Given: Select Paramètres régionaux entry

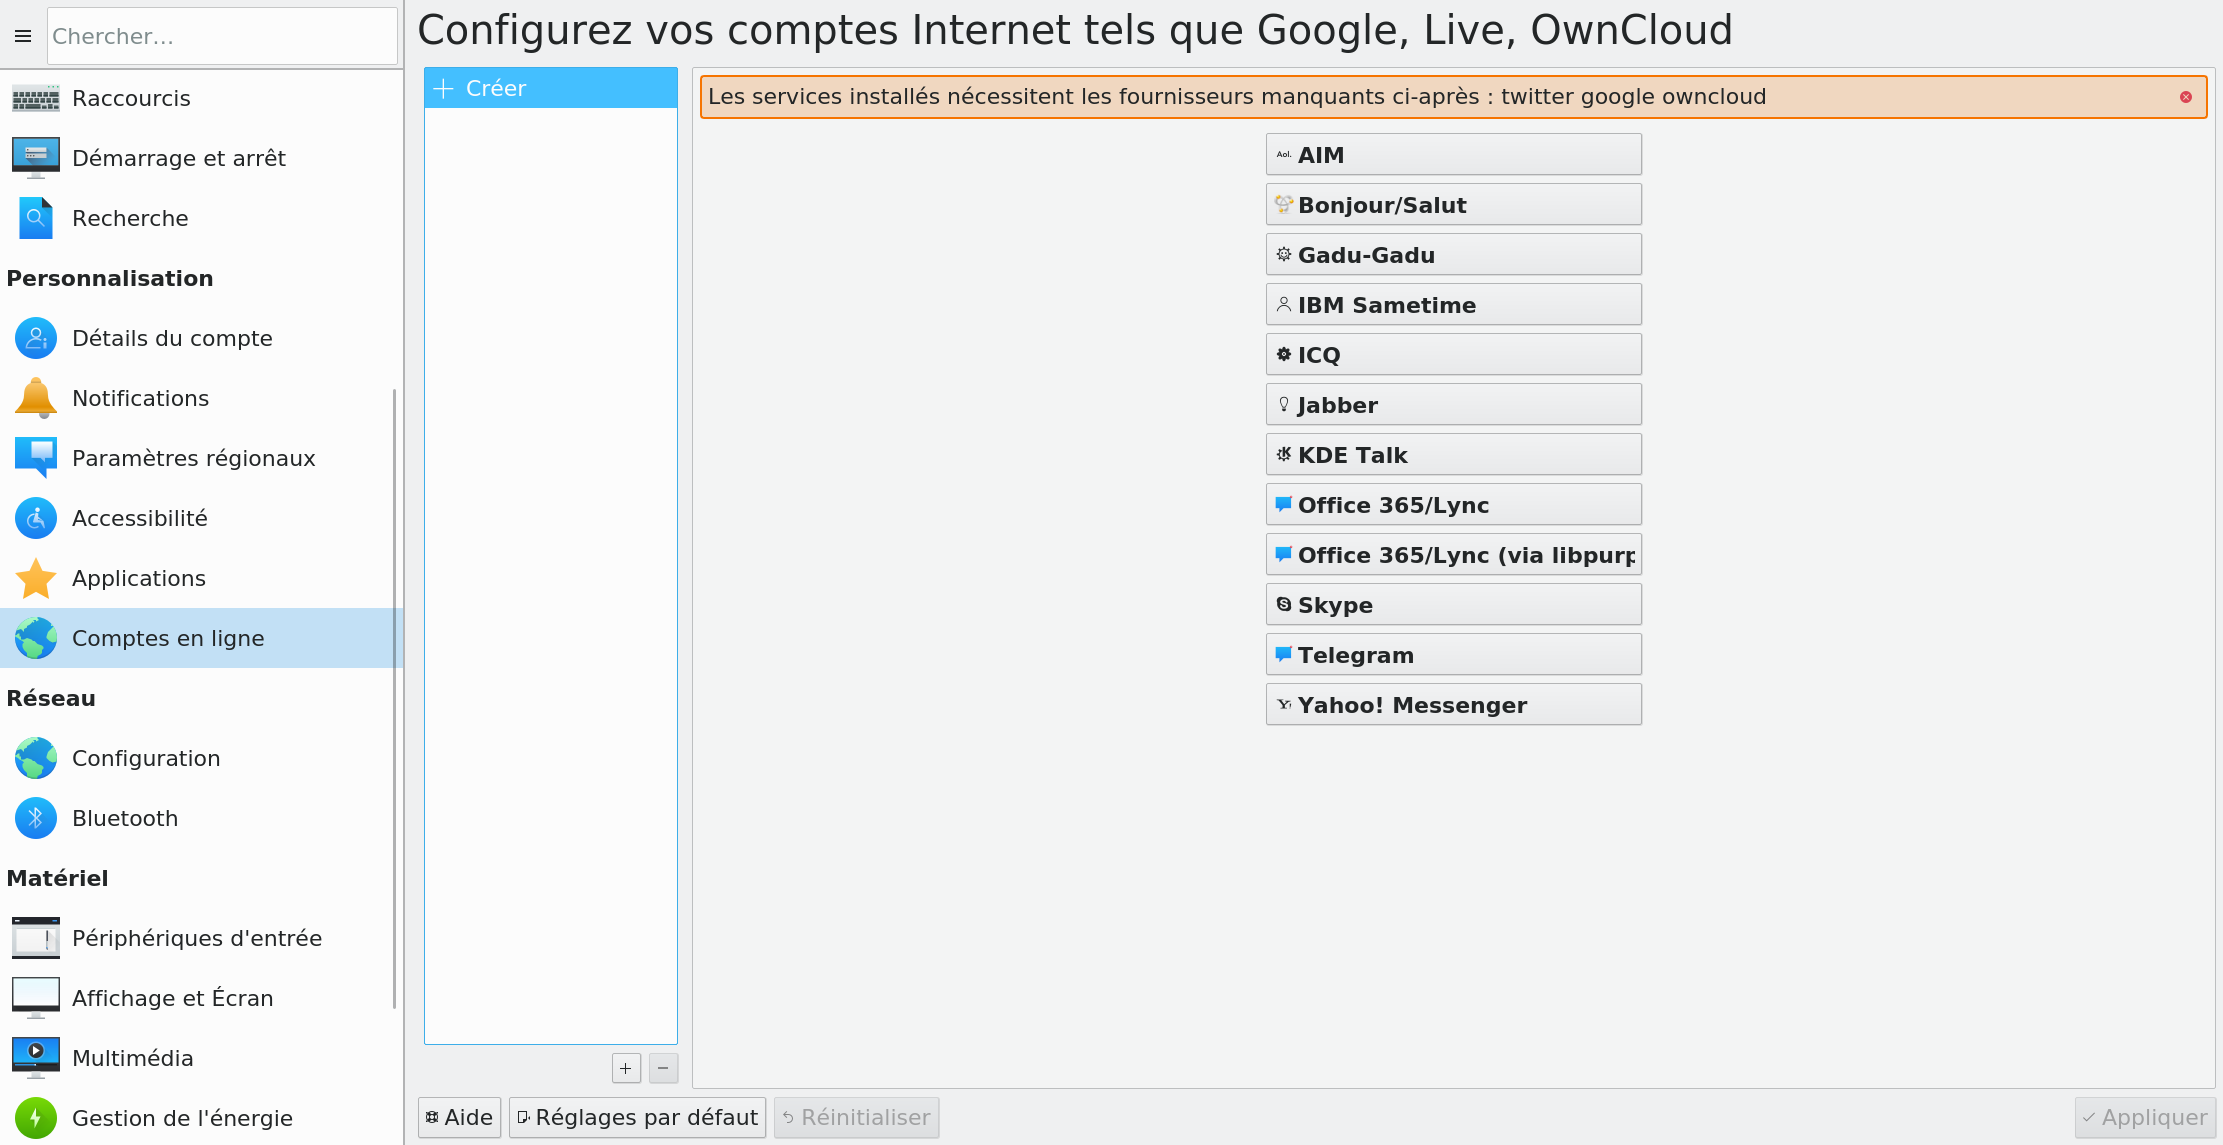Looking at the screenshot, I should (x=200, y=458).
